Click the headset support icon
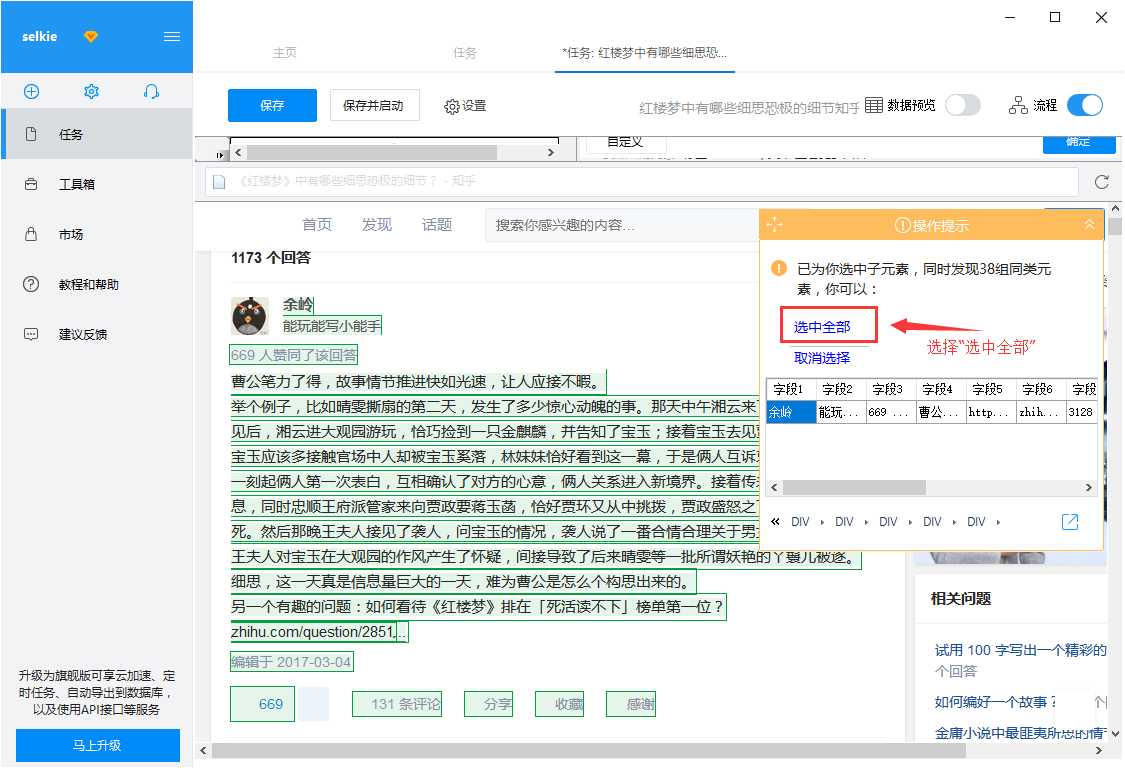This screenshot has height=768, width=1125. pyautogui.click(x=151, y=91)
